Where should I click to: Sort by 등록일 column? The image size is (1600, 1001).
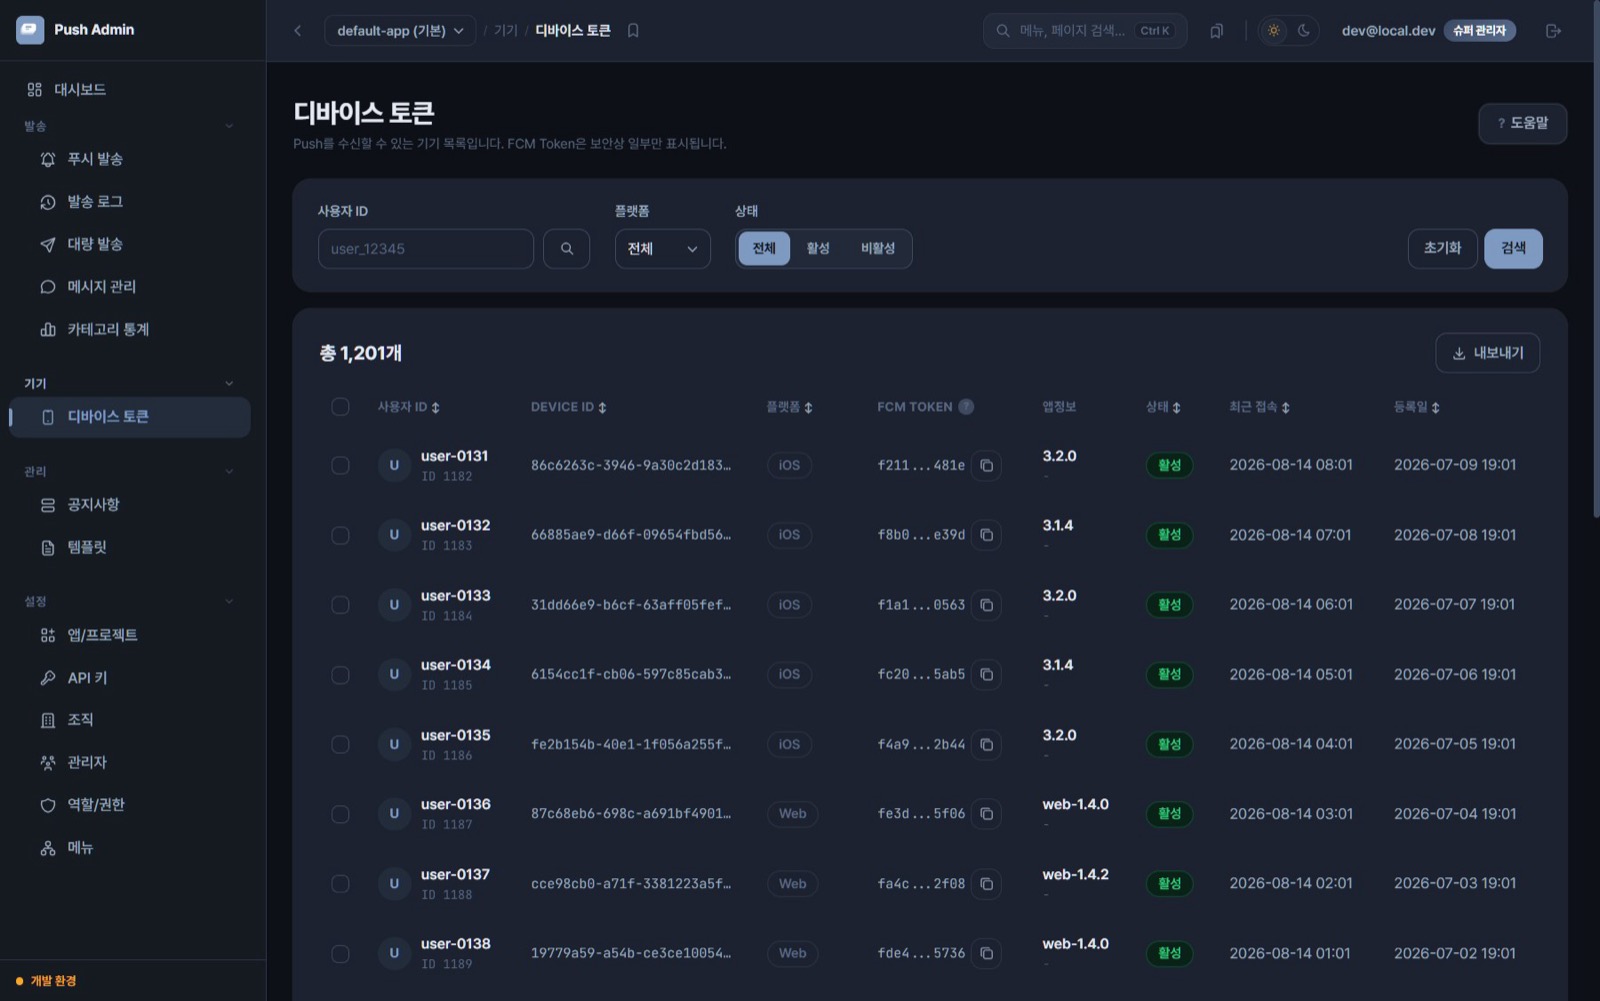tap(1417, 407)
